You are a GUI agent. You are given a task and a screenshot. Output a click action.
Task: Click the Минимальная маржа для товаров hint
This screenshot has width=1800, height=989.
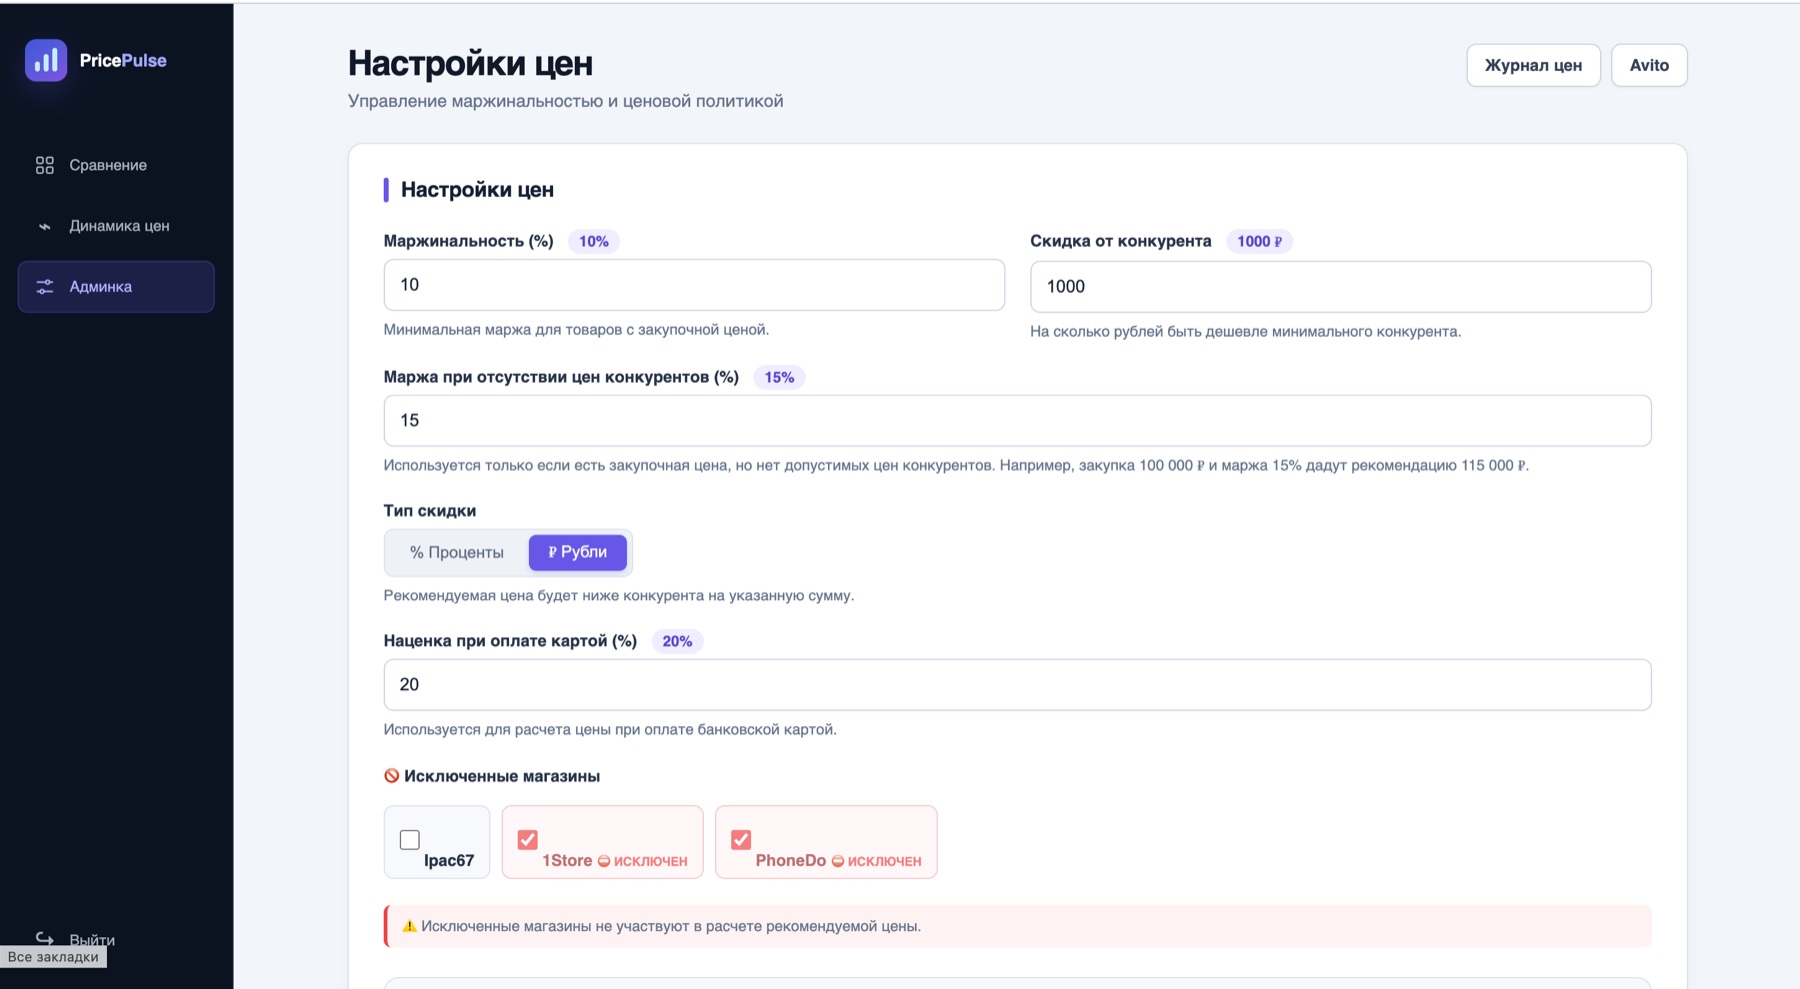pyautogui.click(x=577, y=330)
